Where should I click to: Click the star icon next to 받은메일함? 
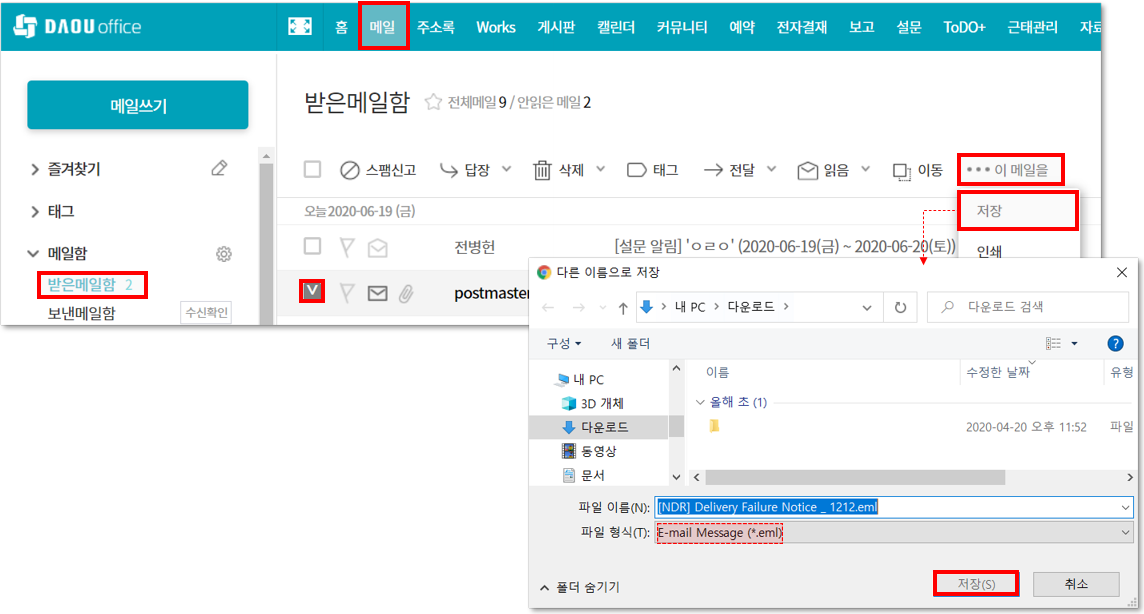[433, 102]
